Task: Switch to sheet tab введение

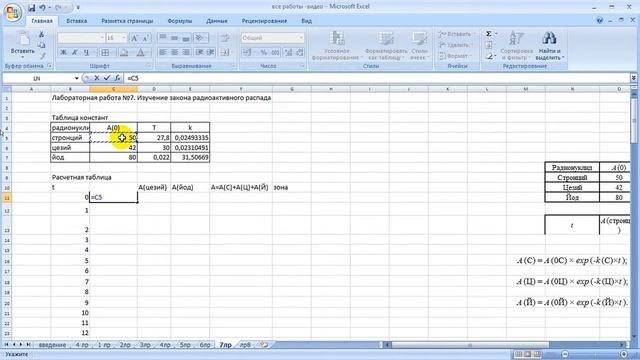Action: (x=52, y=345)
